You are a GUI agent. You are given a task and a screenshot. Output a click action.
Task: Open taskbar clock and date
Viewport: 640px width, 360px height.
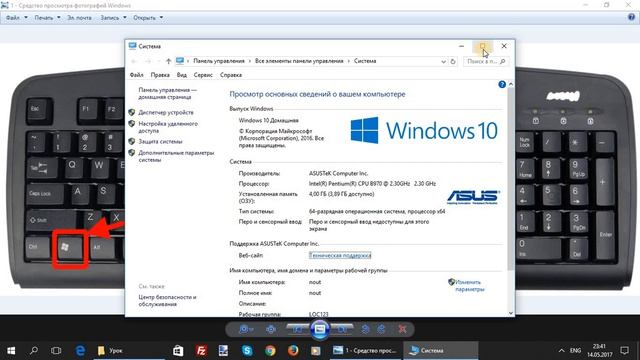[600, 351]
